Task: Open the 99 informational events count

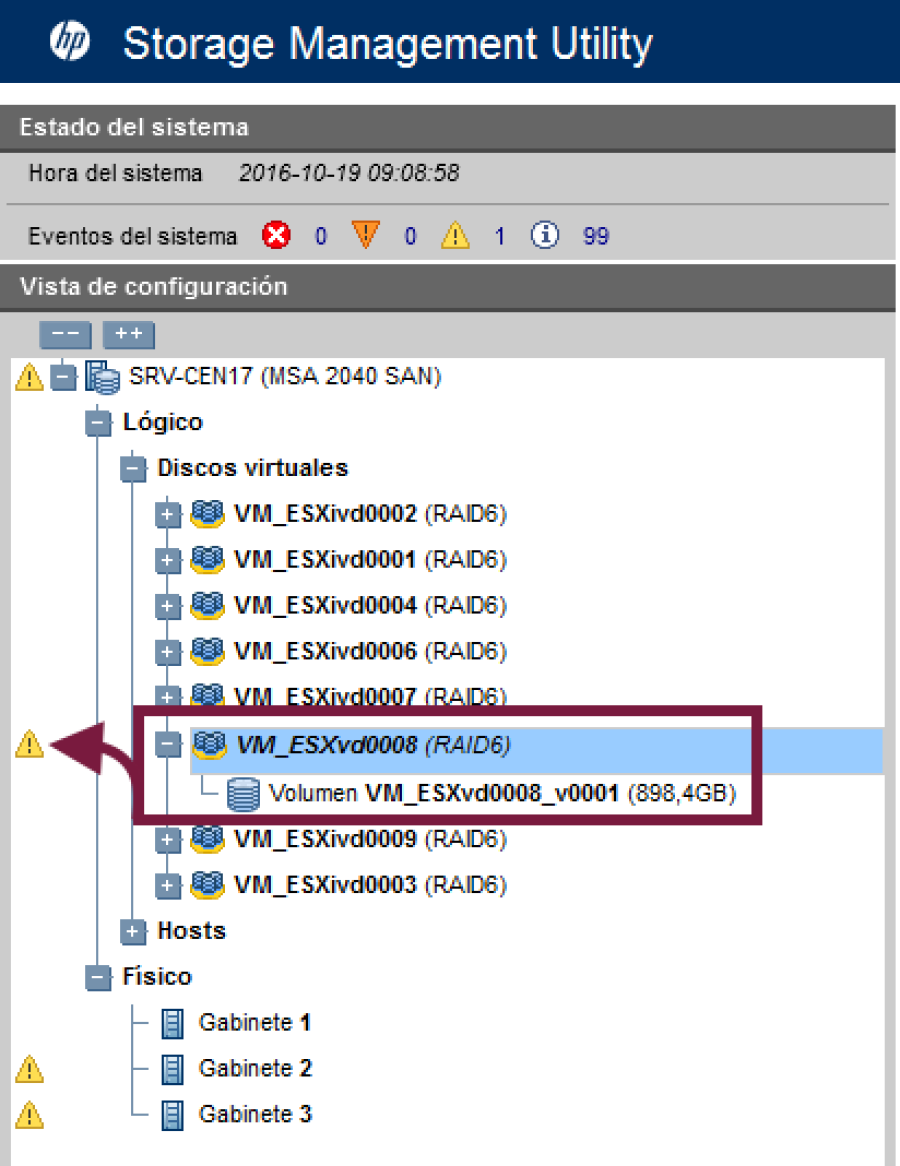Action: [x=595, y=236]
